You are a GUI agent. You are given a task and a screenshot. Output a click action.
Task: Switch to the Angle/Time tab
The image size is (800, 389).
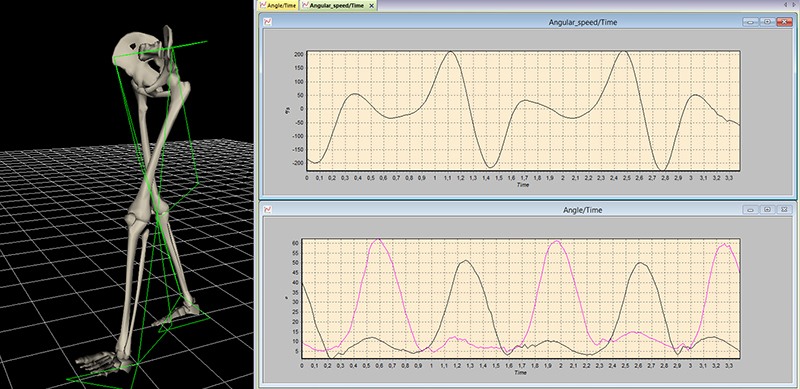point(278,6)
